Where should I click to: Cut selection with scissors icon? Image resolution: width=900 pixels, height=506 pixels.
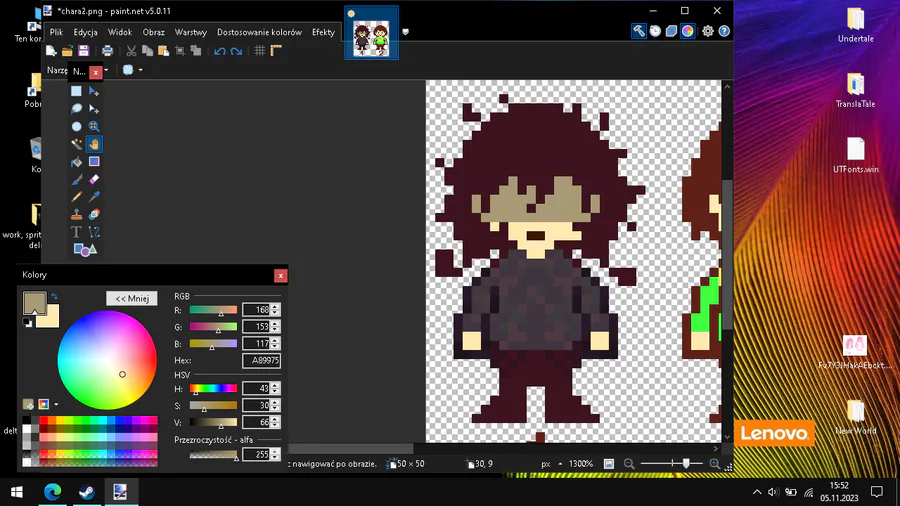pos(131,51)
